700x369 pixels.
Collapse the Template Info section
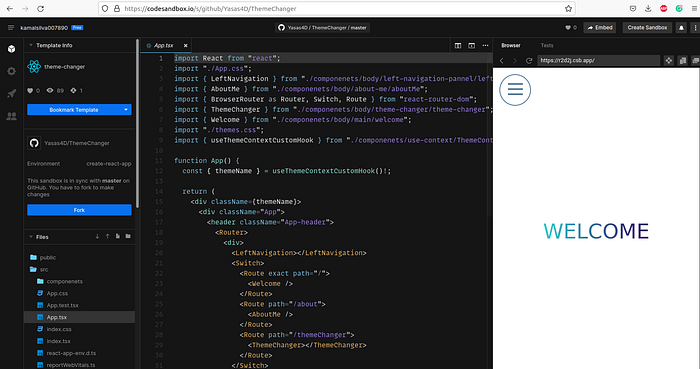[31, 46]
